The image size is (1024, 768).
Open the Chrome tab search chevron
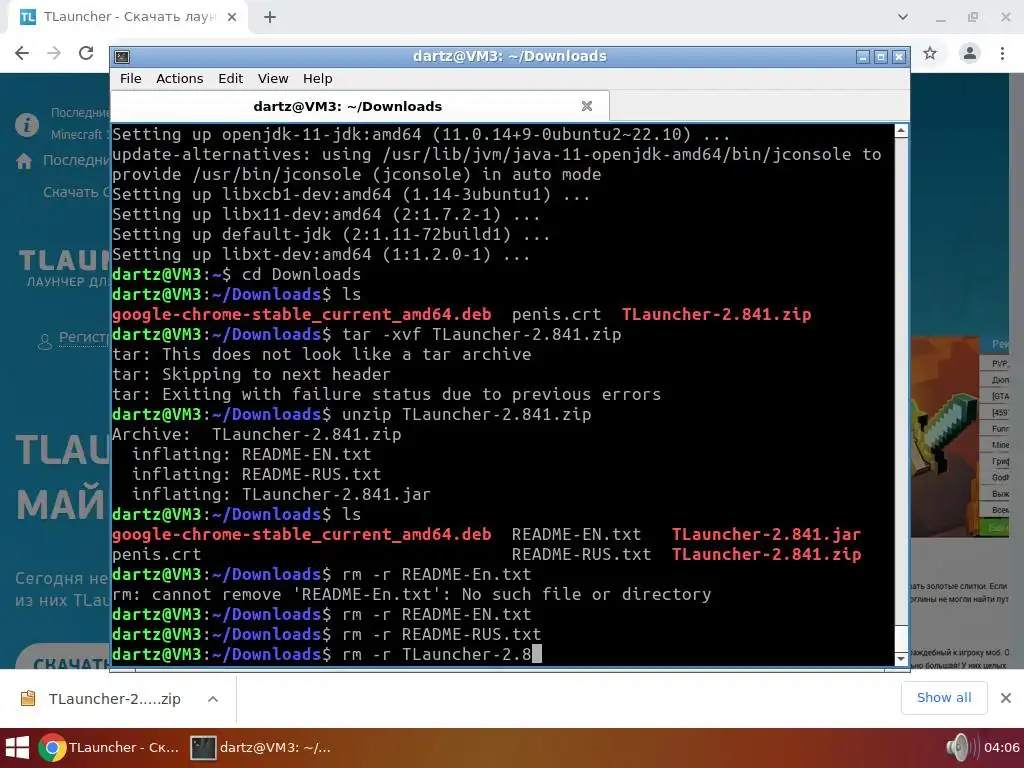(x=903, y=17)
